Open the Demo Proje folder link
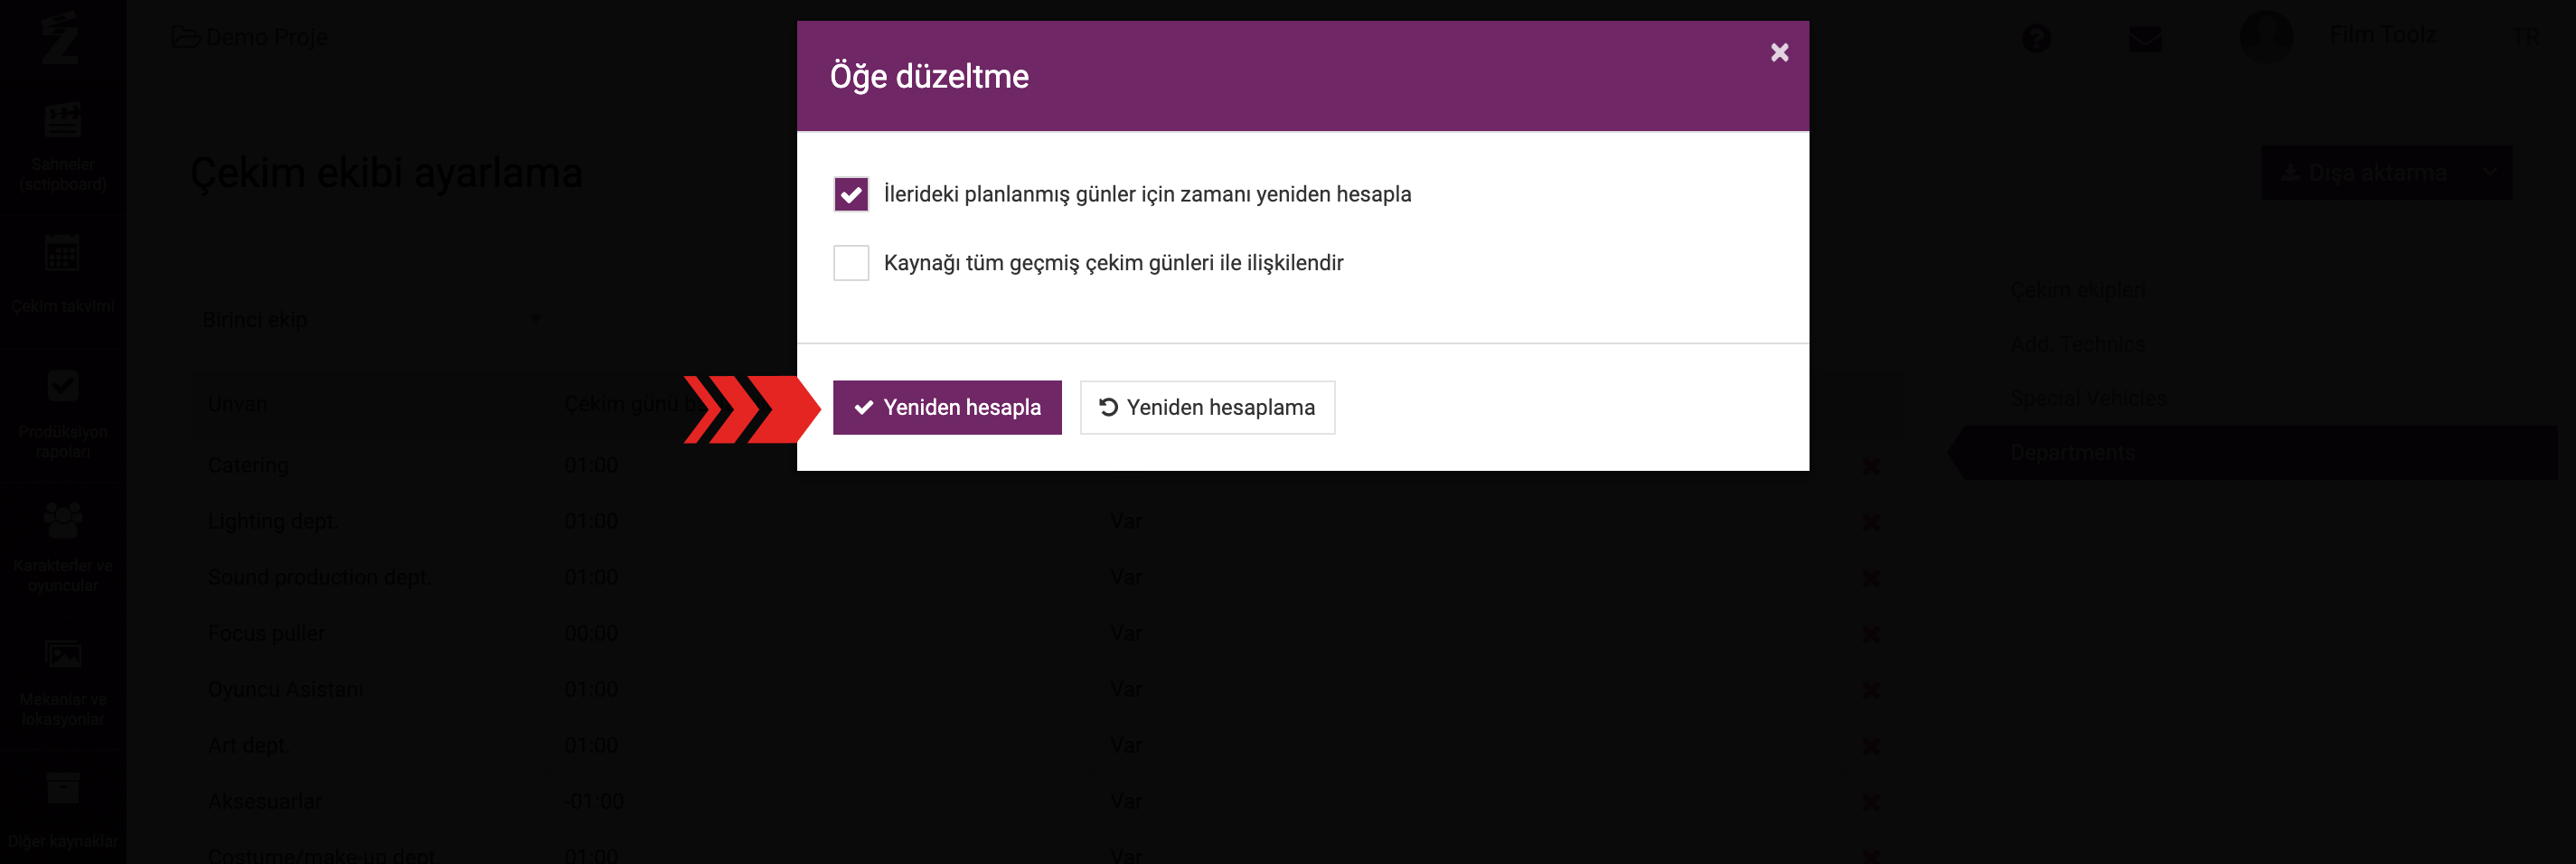Screen dimensions: 2576x864 click(249, 37)
